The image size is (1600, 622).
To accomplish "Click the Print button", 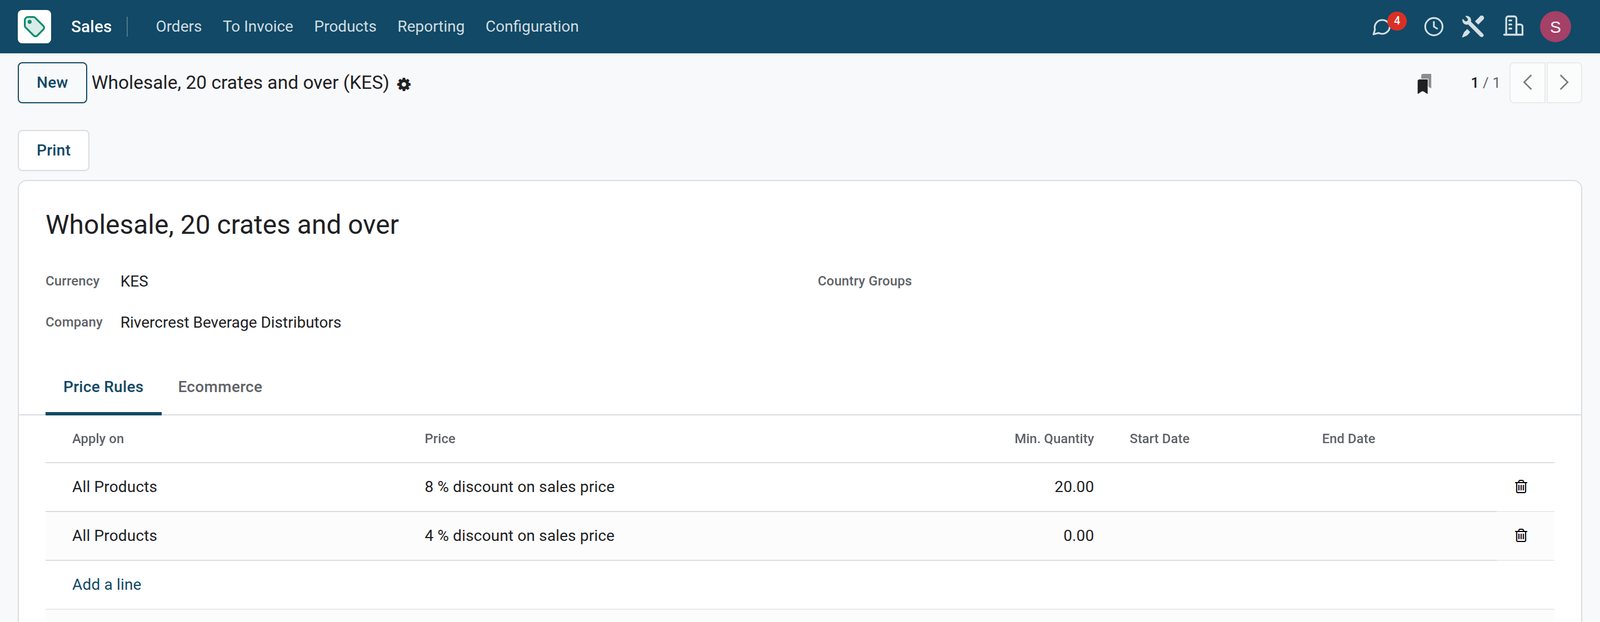I will 54,150.
